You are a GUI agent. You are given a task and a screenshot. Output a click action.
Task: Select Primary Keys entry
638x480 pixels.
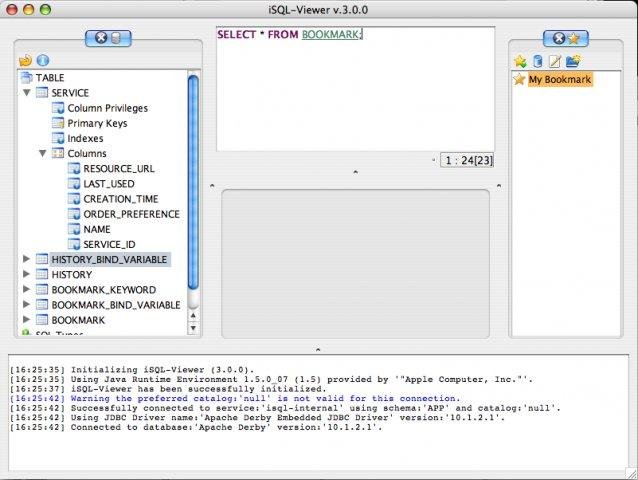[97, 123]
